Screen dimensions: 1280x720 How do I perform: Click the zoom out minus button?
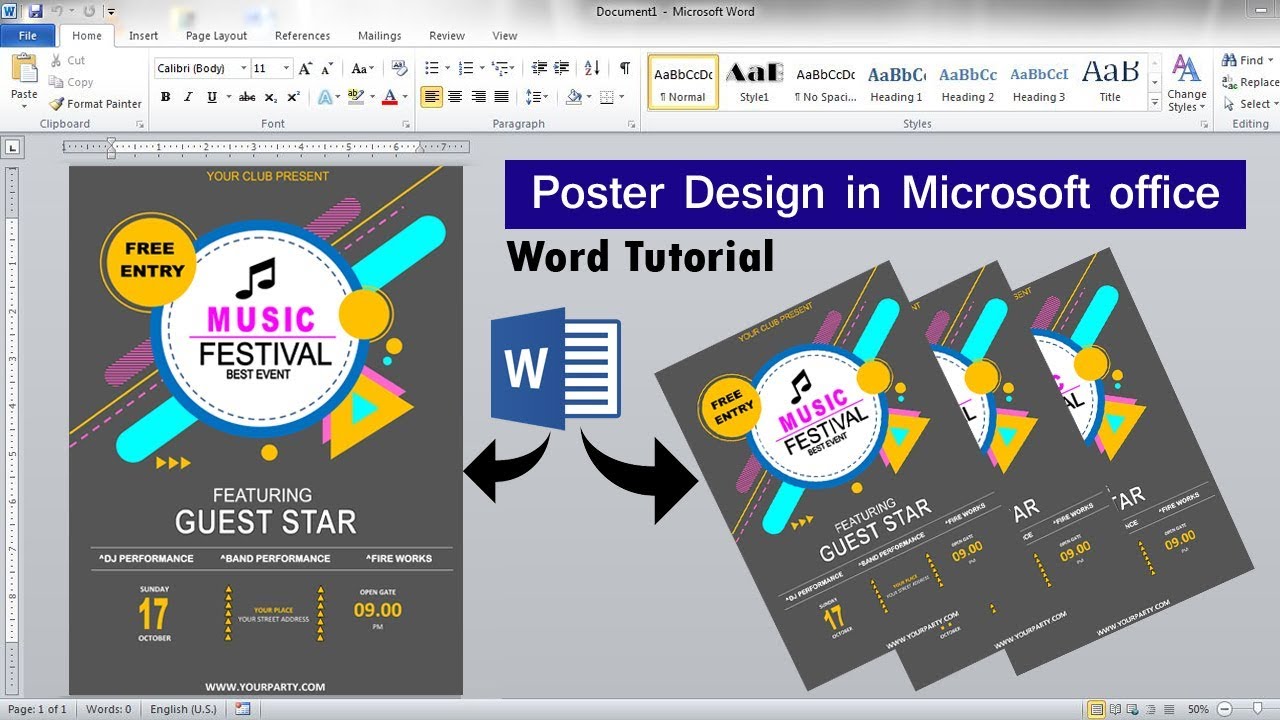1224,709
